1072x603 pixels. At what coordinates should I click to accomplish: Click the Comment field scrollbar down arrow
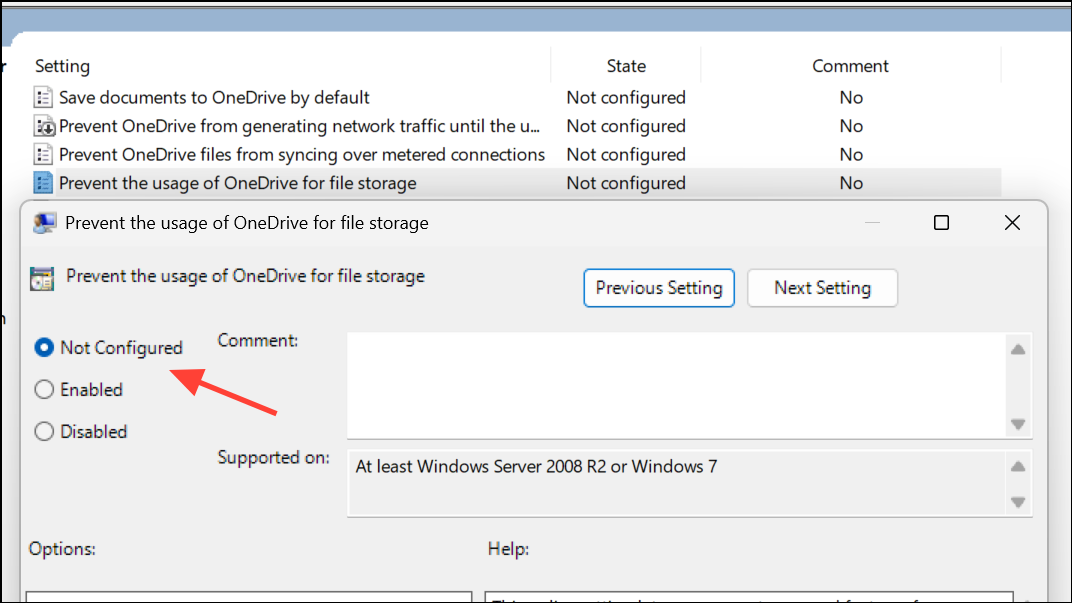(1018, 425)
